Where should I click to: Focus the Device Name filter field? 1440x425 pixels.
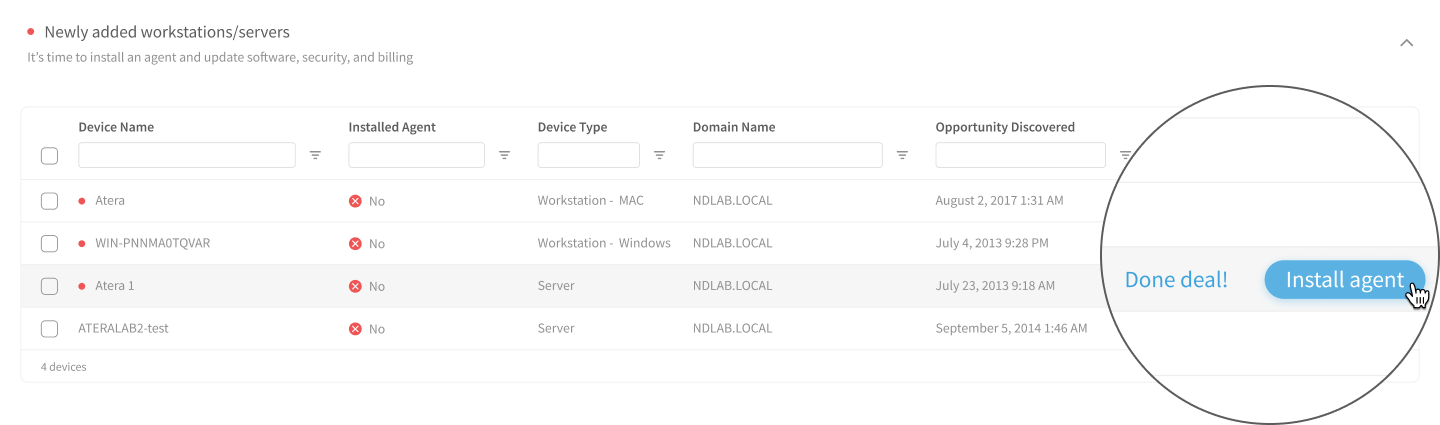(187, 155)
